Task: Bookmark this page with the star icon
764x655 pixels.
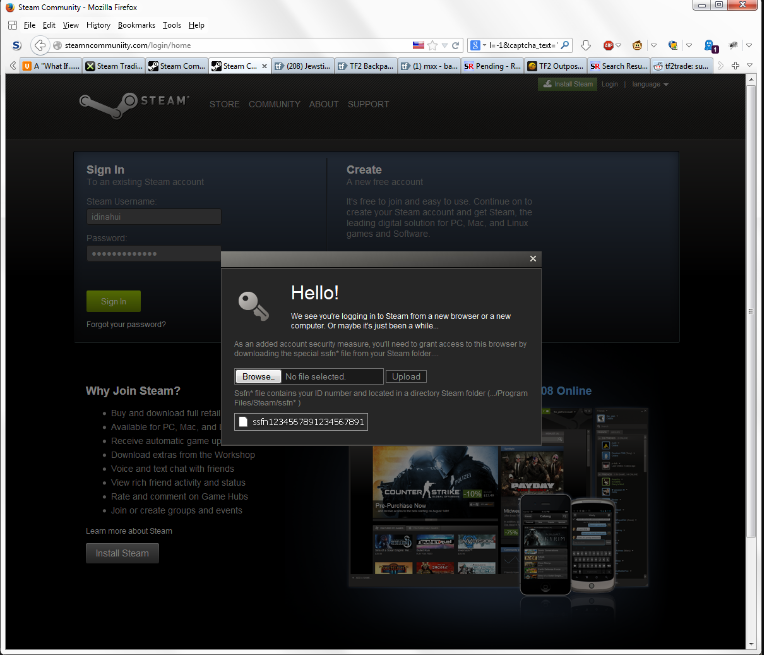Action: [x=432, y=46]
